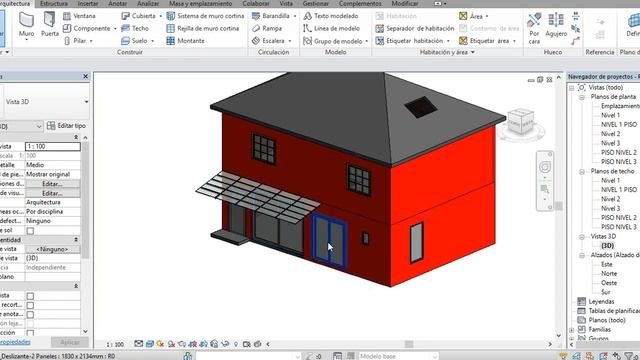Viewport: 640px width, 360px height.
Task: Click Sistema de muro cortina
Action: click(x=205, y=16)
